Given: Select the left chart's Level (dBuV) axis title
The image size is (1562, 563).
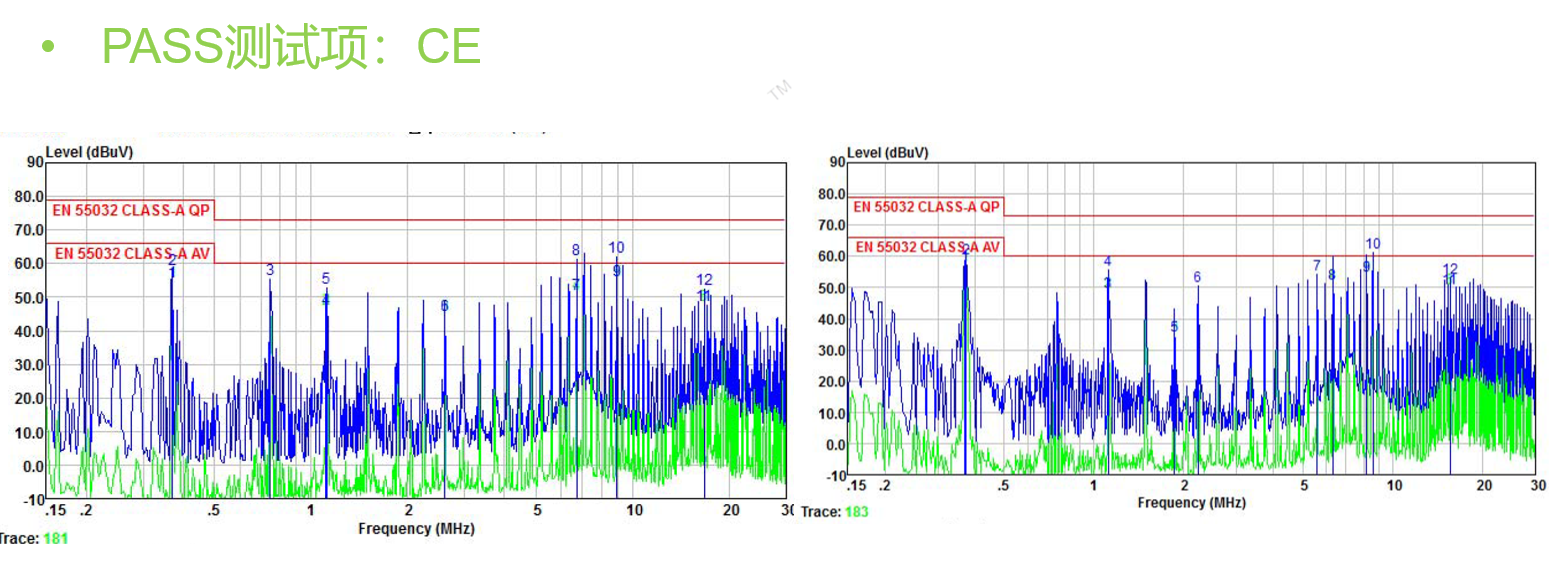Looking at the screenshot, I should [89, 152].
